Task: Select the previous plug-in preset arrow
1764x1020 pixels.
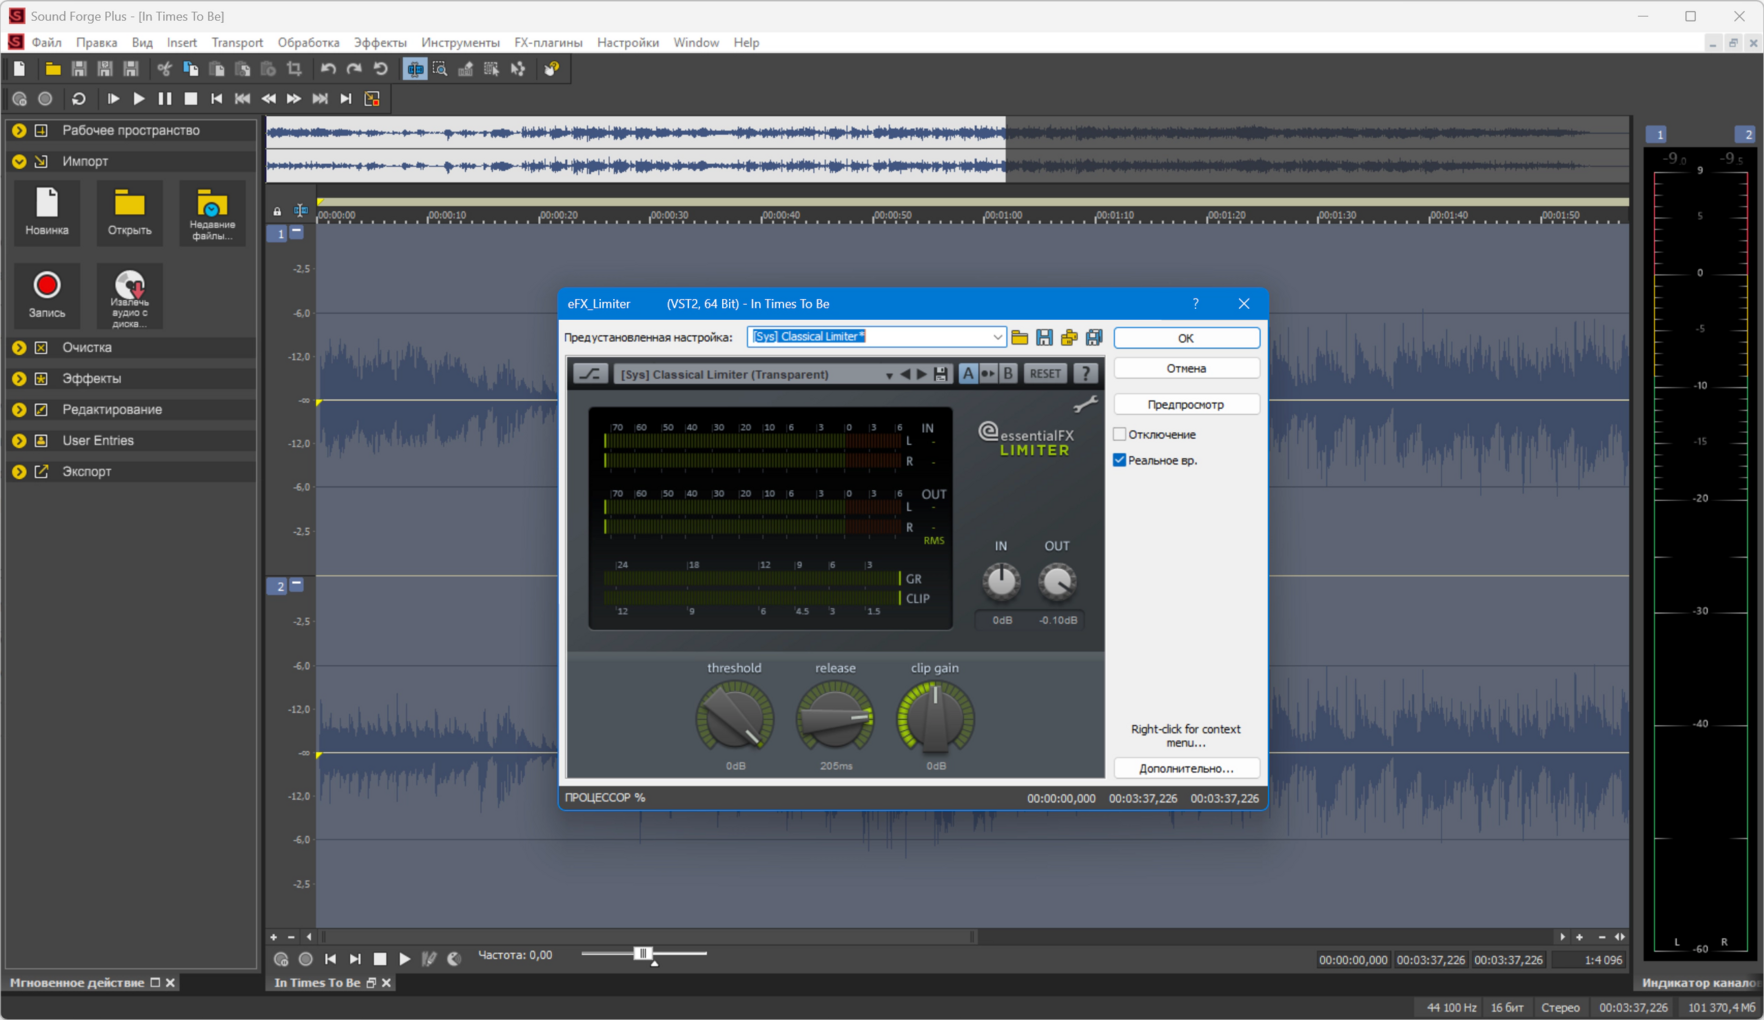Action: pyautogui.click(x=905, y=374)
